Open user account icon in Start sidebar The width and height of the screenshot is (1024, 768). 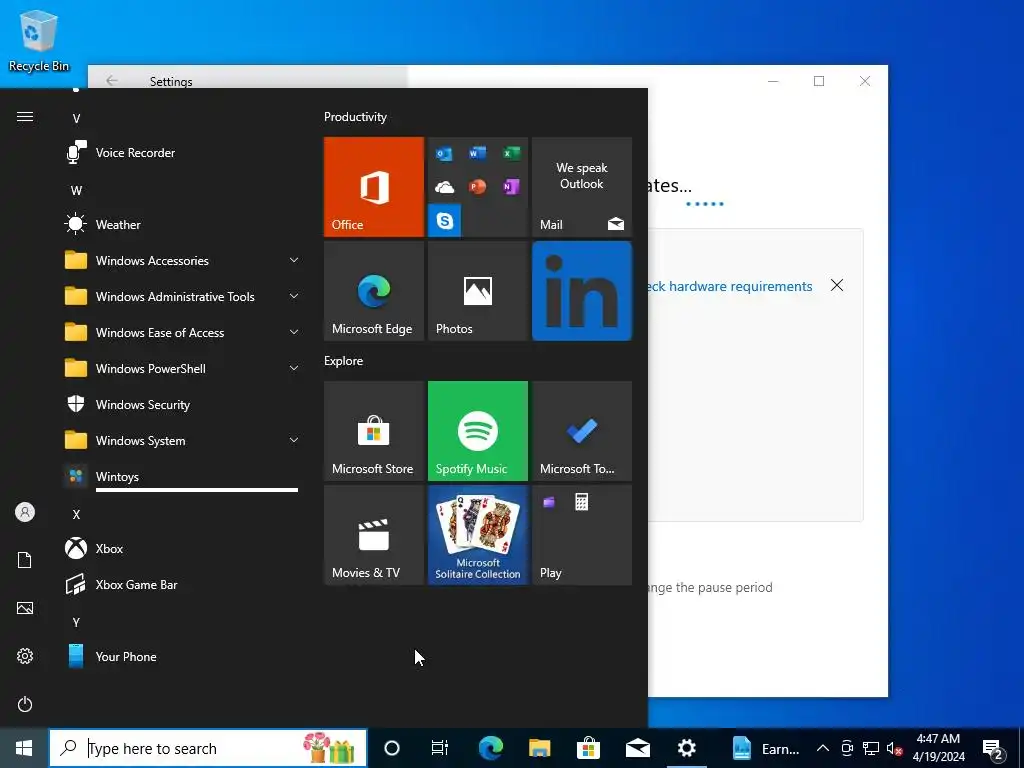coord(25,512)
